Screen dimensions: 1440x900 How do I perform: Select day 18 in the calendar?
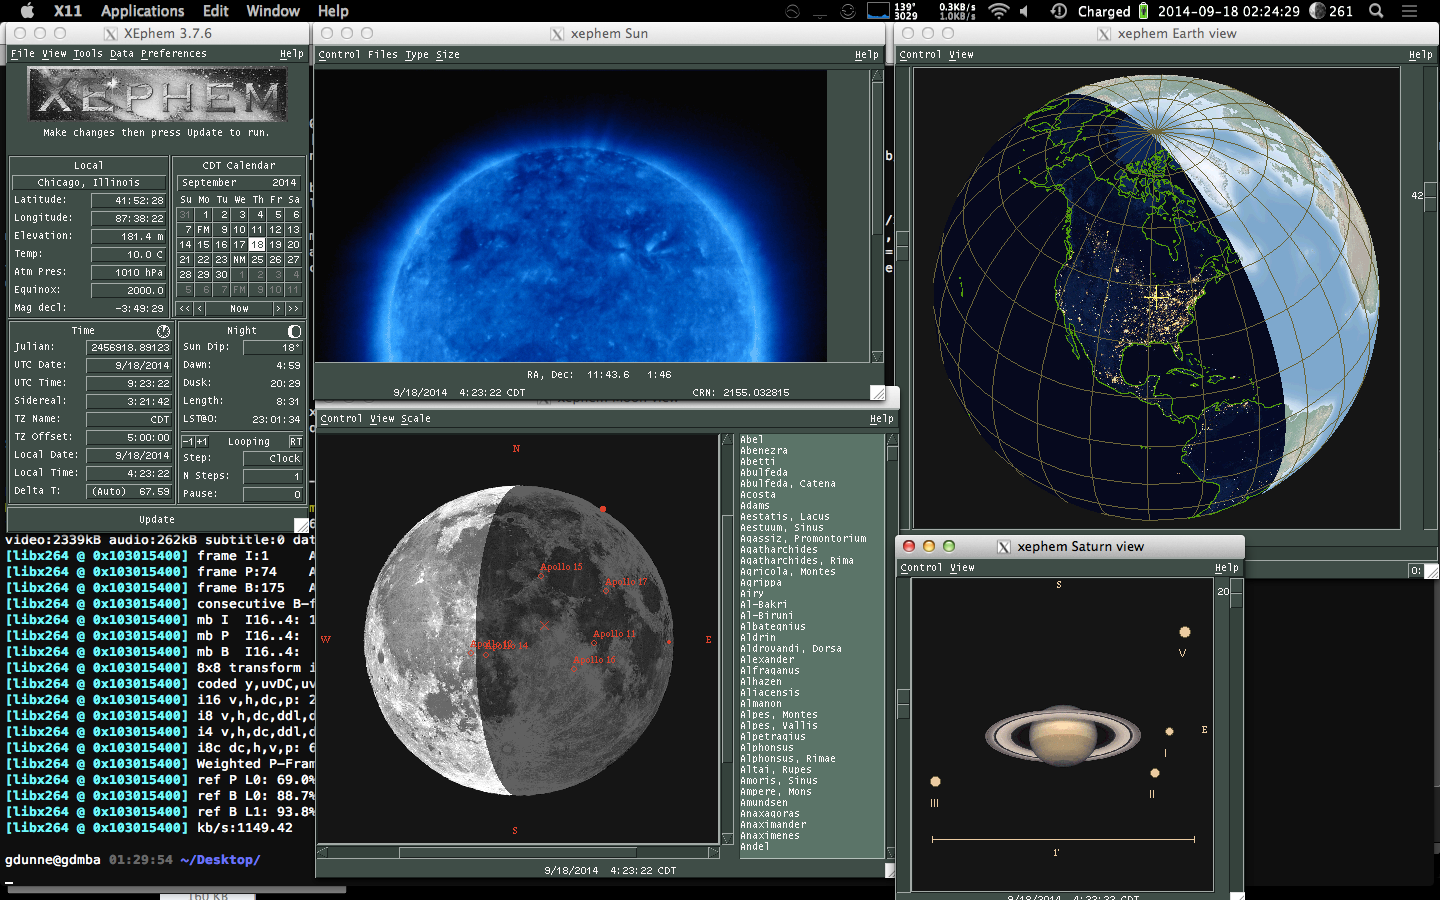pos(257,245)
